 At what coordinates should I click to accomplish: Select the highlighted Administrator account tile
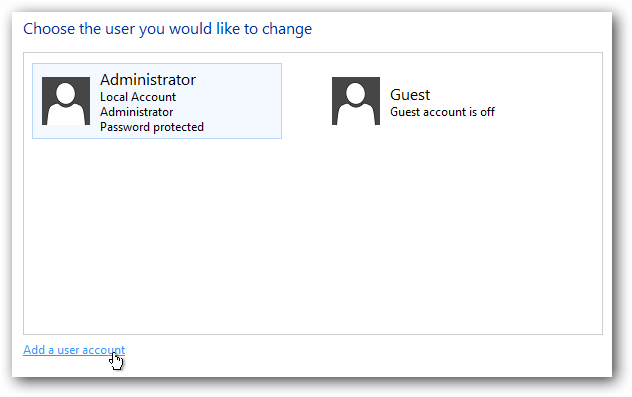click(157, 101)
